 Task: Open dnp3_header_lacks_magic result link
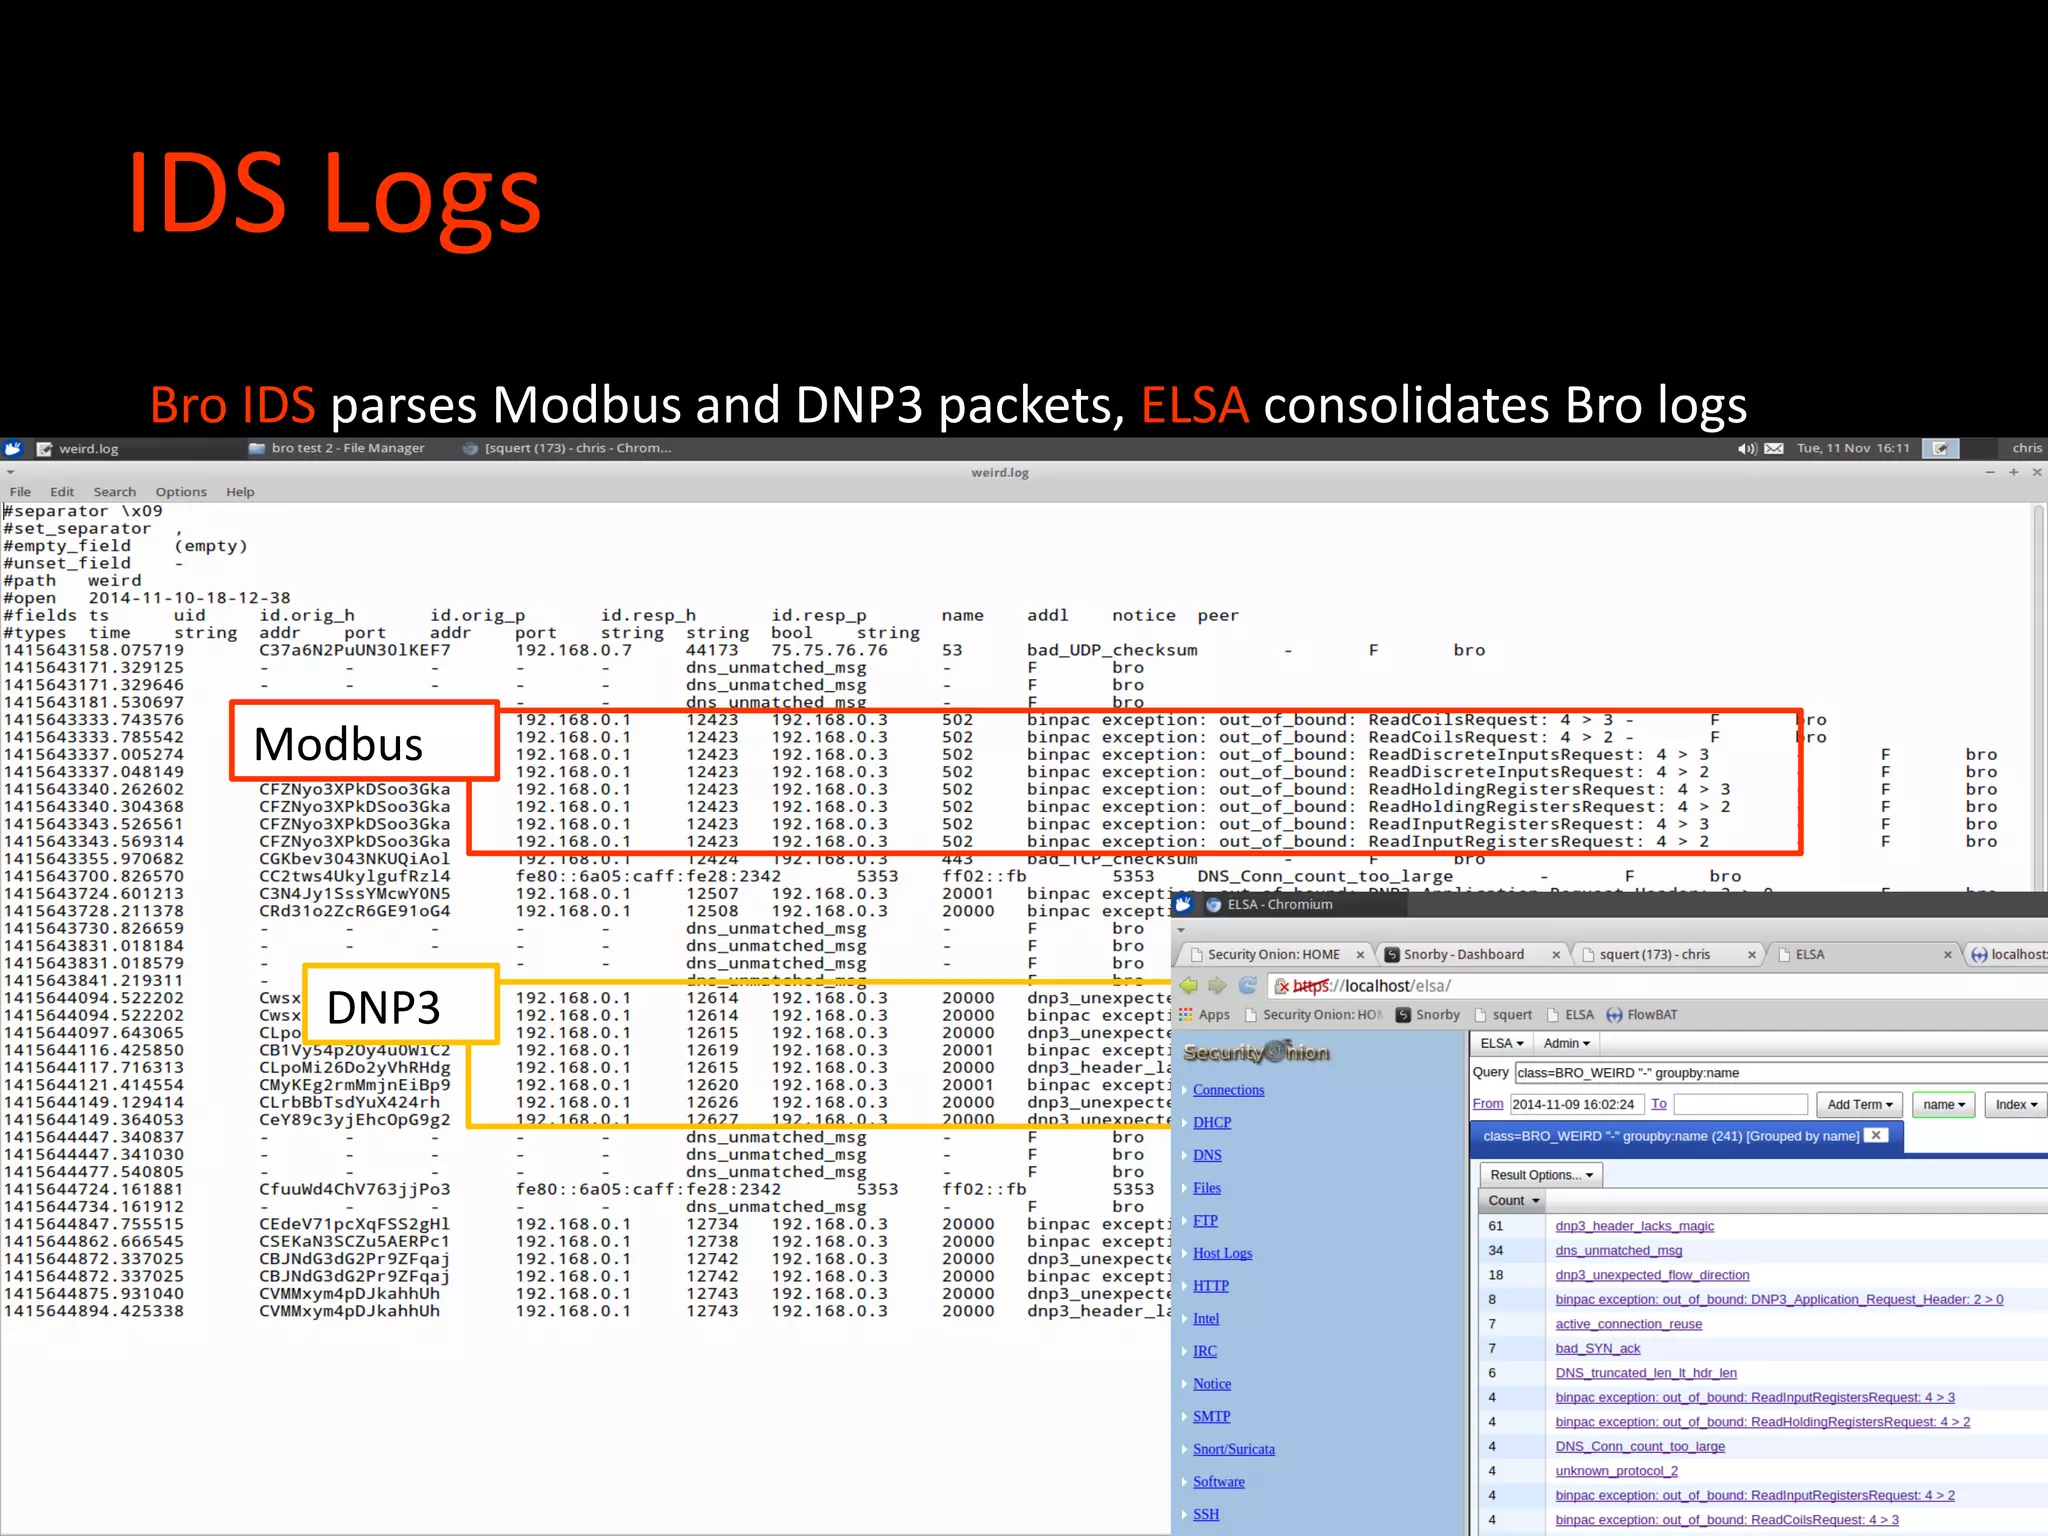(1634, 1226)
